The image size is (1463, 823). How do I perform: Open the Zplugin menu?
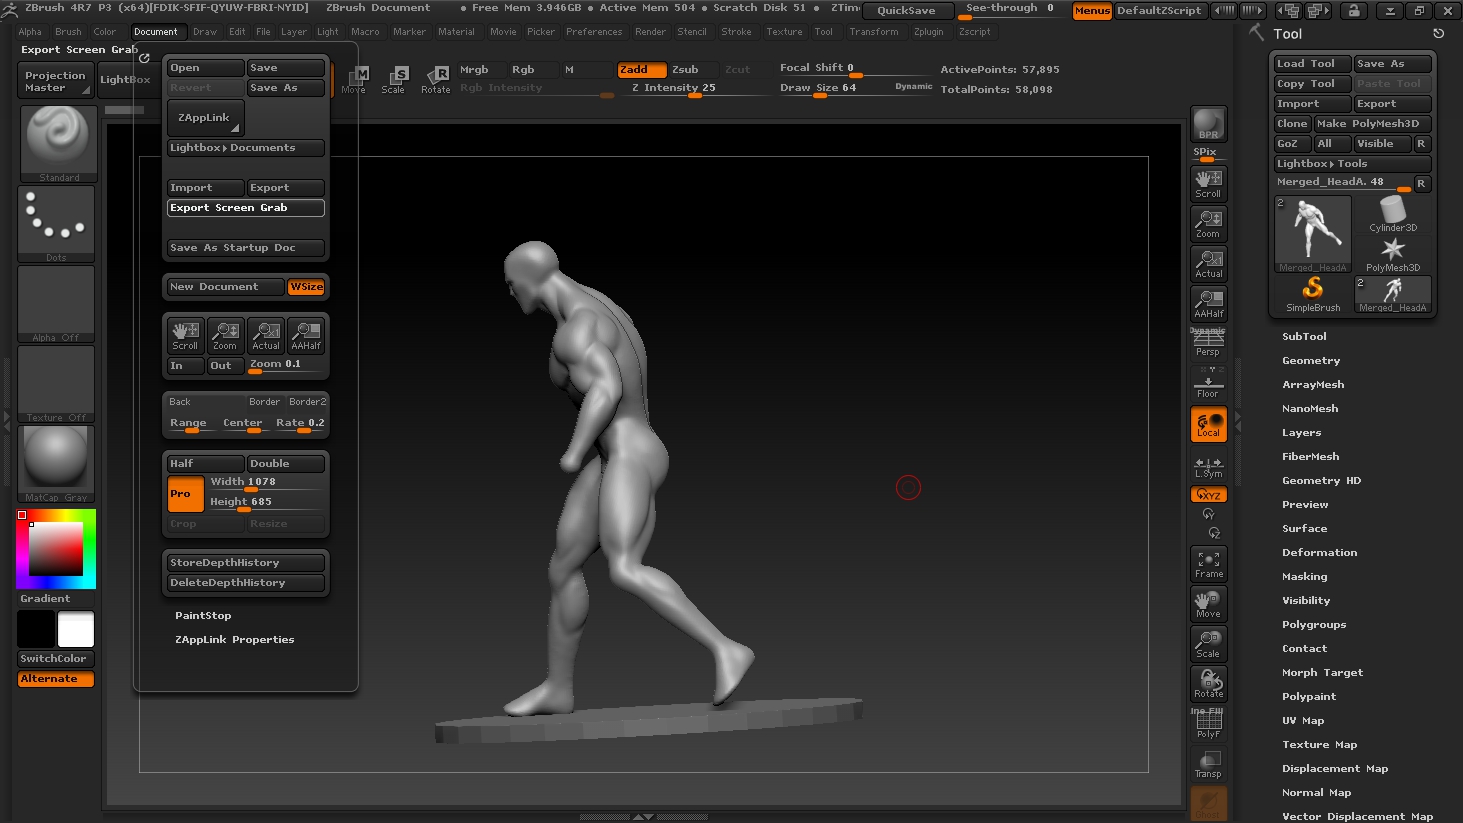928,32
